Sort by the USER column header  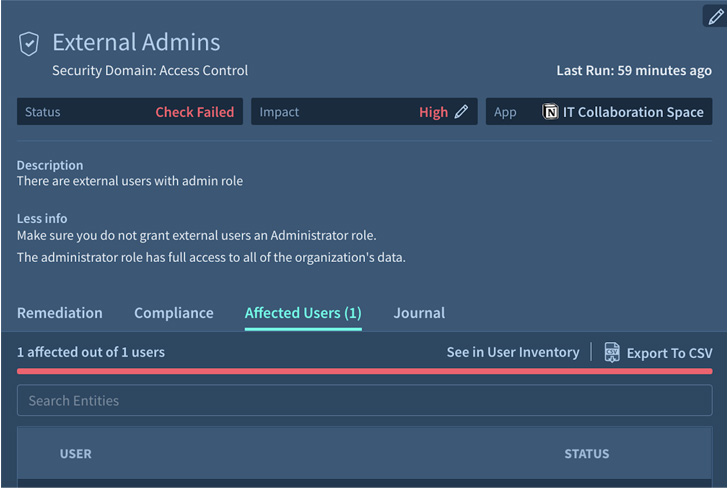(x=76, y=454)
